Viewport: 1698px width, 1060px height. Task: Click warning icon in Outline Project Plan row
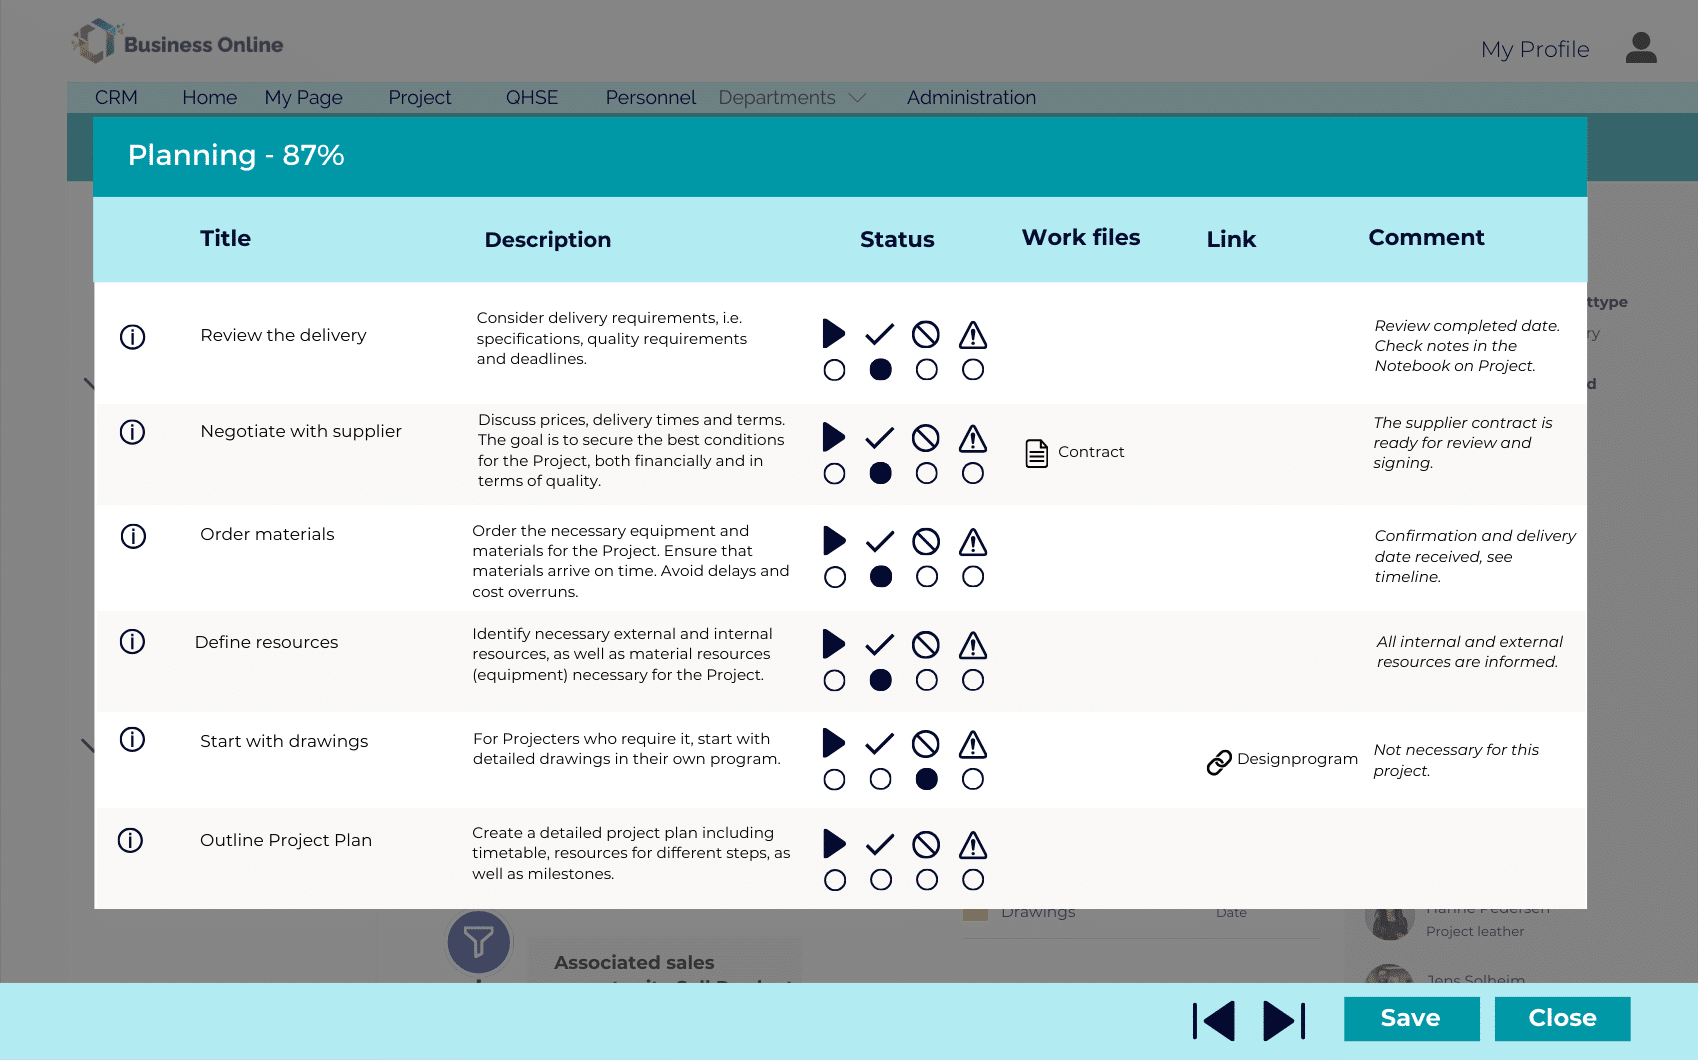coord(973,845)
